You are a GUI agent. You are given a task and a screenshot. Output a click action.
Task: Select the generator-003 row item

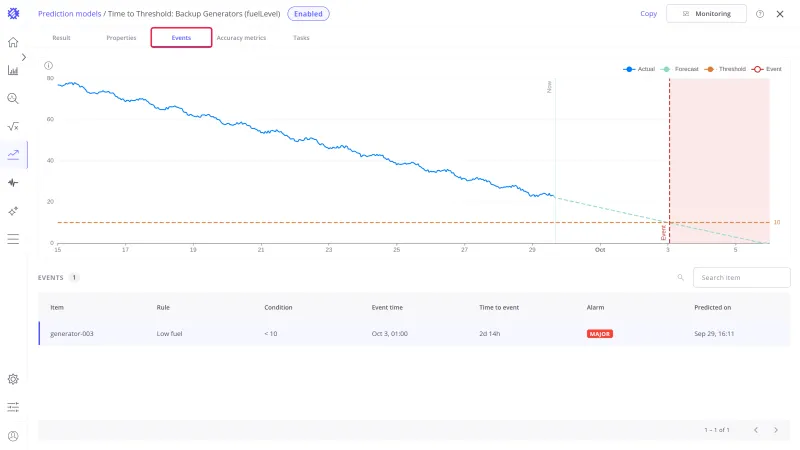coord(71,334)
